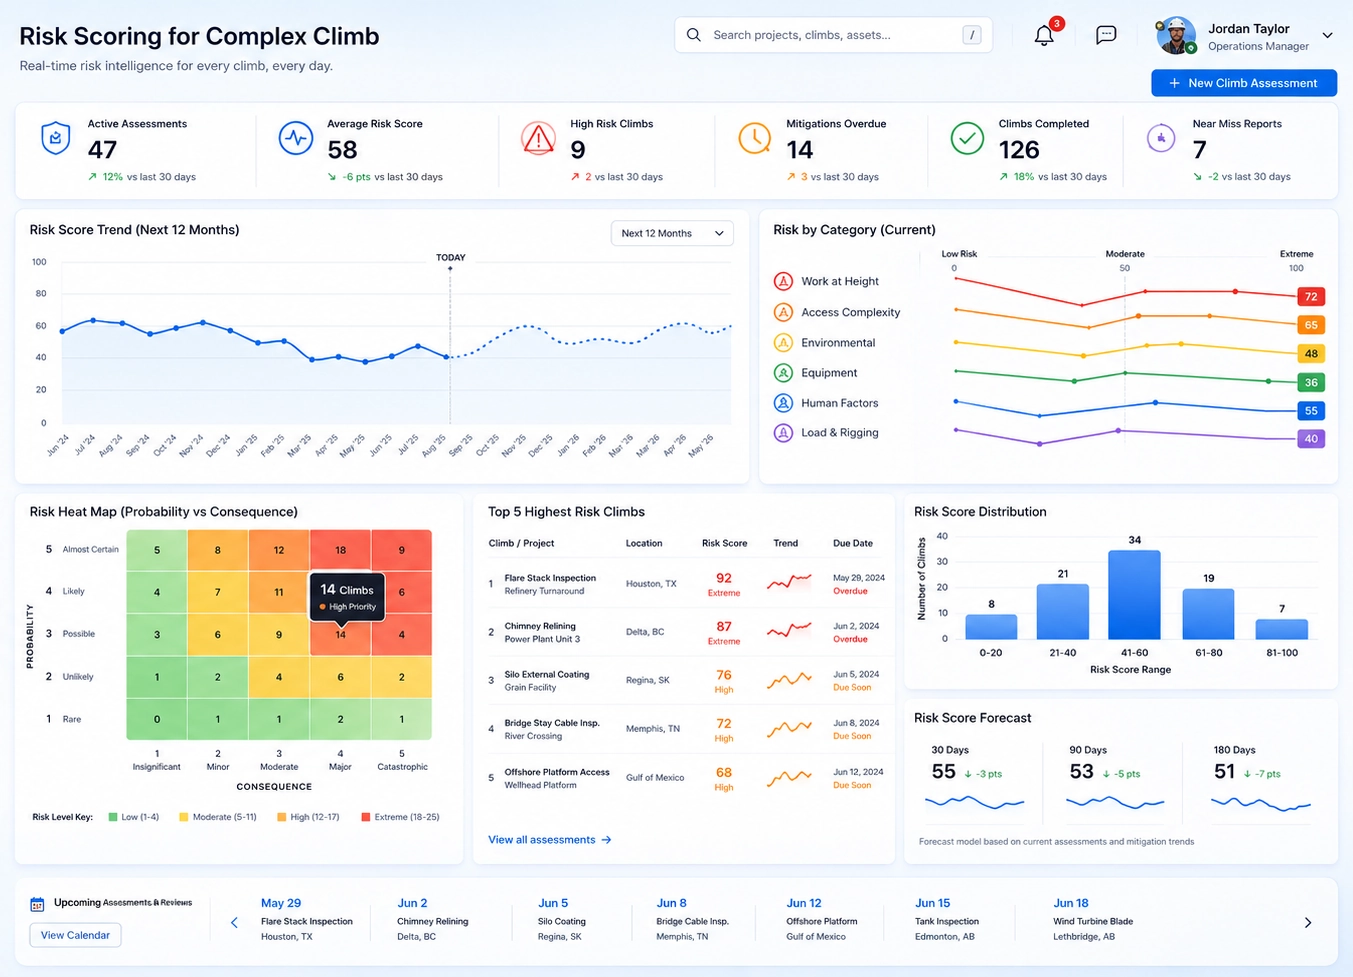Click the Average Risk Score pulse icon
The width and height of the screenshot is (1353, 977).
[x=296, y=138]
